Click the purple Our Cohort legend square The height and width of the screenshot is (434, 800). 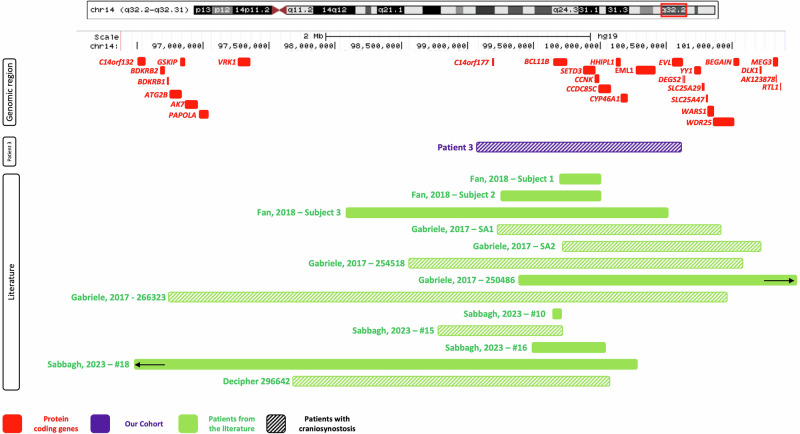[x=98, y=422]
